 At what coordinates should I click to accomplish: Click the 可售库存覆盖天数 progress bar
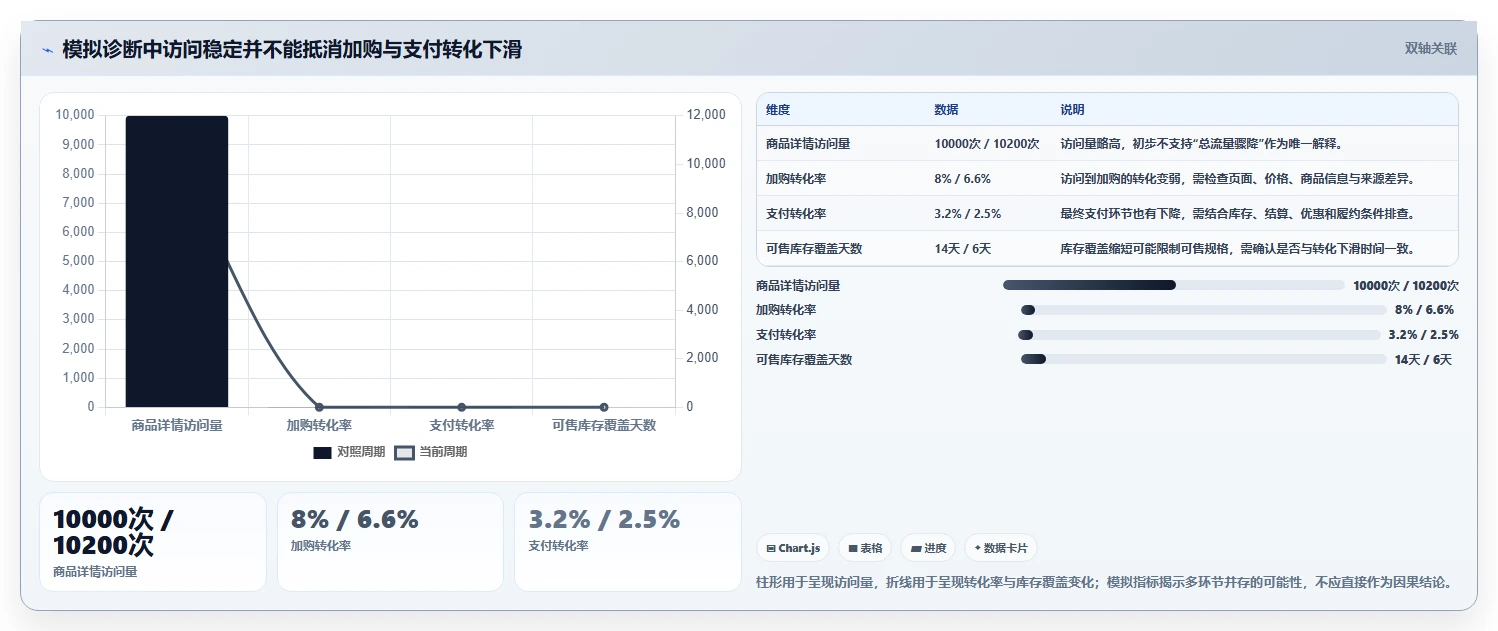pyautogui.click(x=1204, y=359)
